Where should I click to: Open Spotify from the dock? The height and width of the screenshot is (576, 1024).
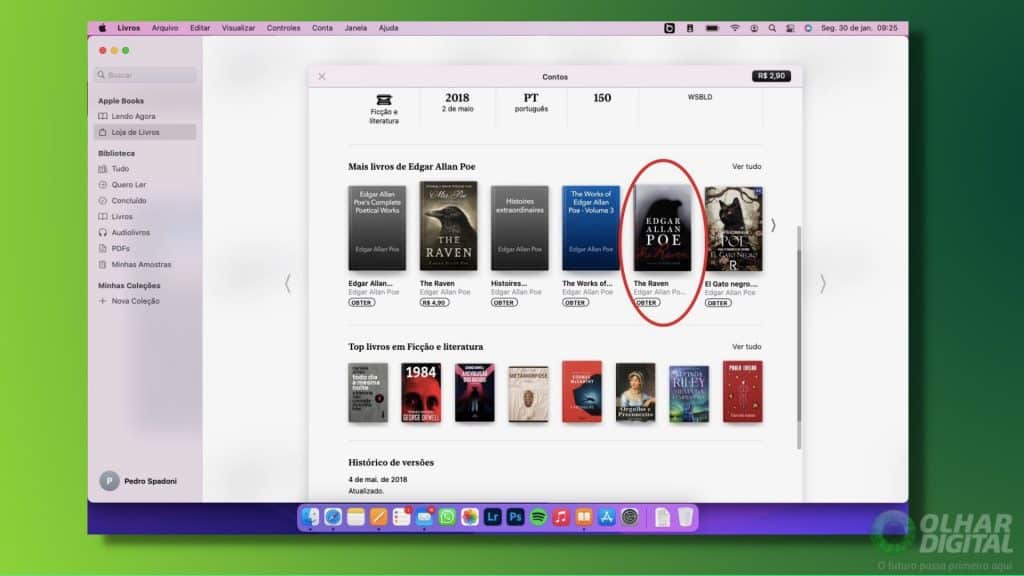click(x=538, y=517)
